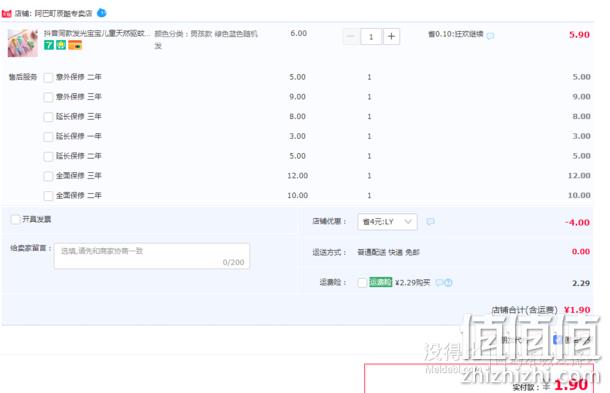The image size is (610, 393).
Task: Click the Tmall logo icon beside store name
Action: coord(7,14)
